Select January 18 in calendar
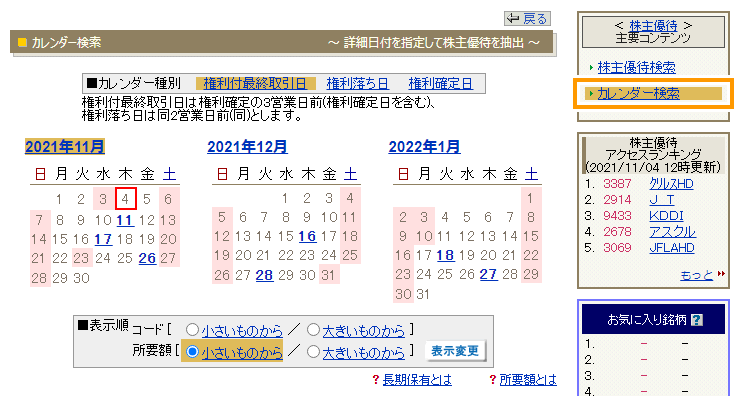738x396 pixels. tap(445, 256)
